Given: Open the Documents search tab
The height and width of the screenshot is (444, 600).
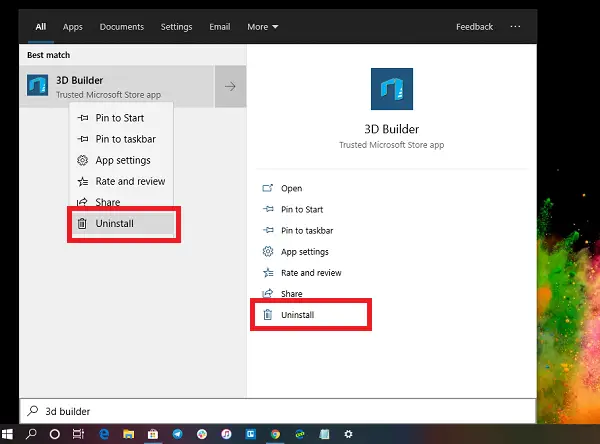Looking at the screenshot, I should (x=122, y=27).
